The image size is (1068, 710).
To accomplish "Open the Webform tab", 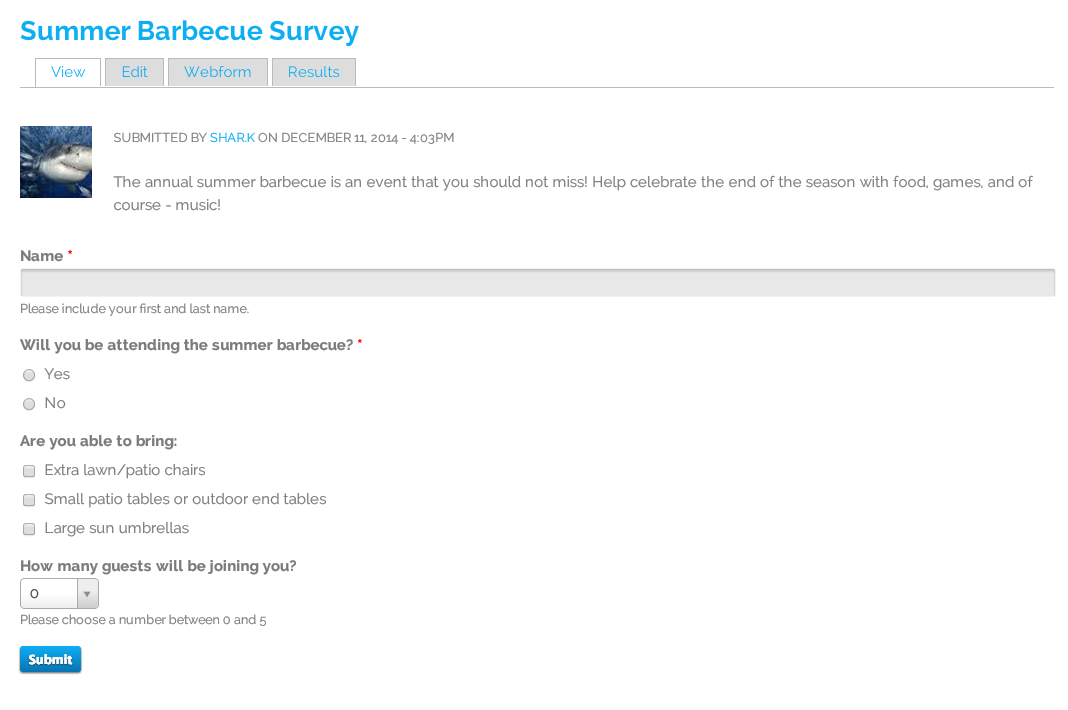I will coord(217,72).
